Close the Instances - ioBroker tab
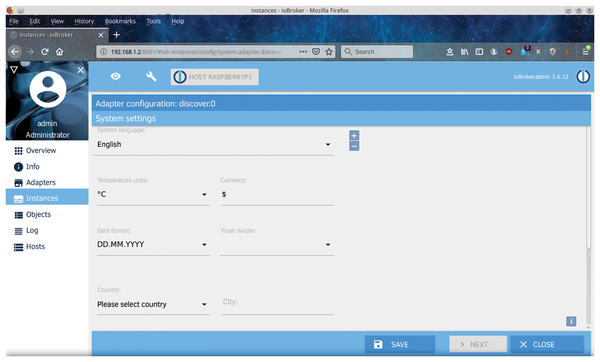Image resolution: width=600 pixels, height=362 pixels. click(x=101, y=35)
